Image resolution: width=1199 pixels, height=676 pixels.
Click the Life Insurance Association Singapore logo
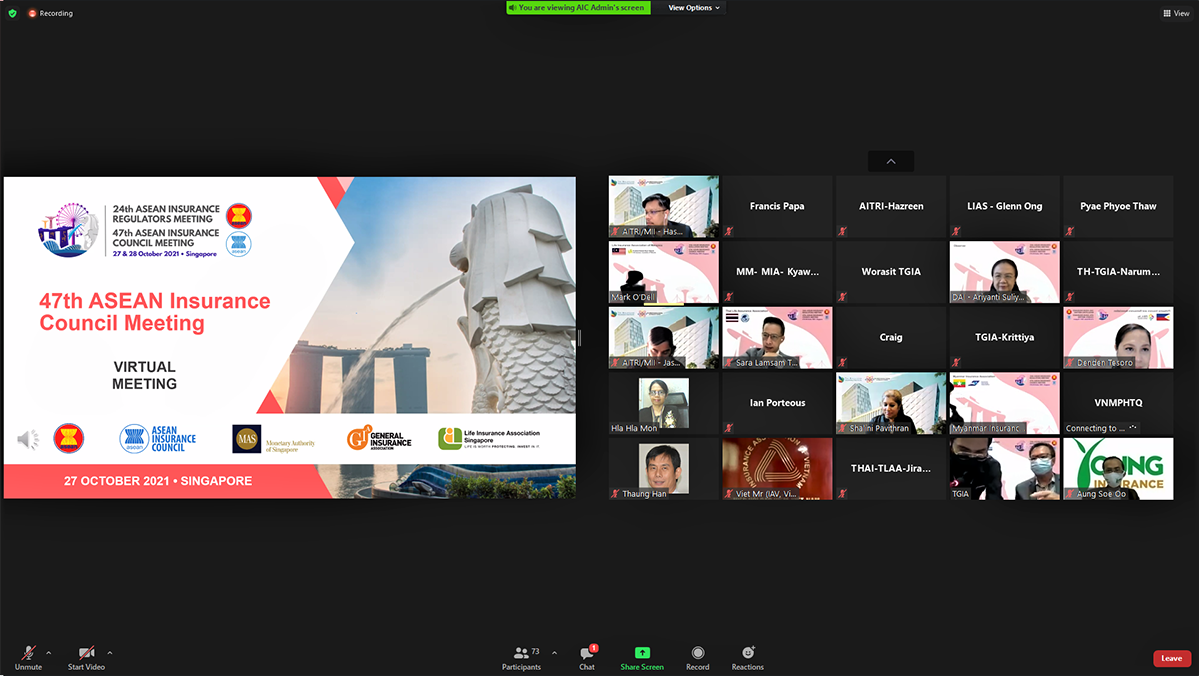[489, 438]
